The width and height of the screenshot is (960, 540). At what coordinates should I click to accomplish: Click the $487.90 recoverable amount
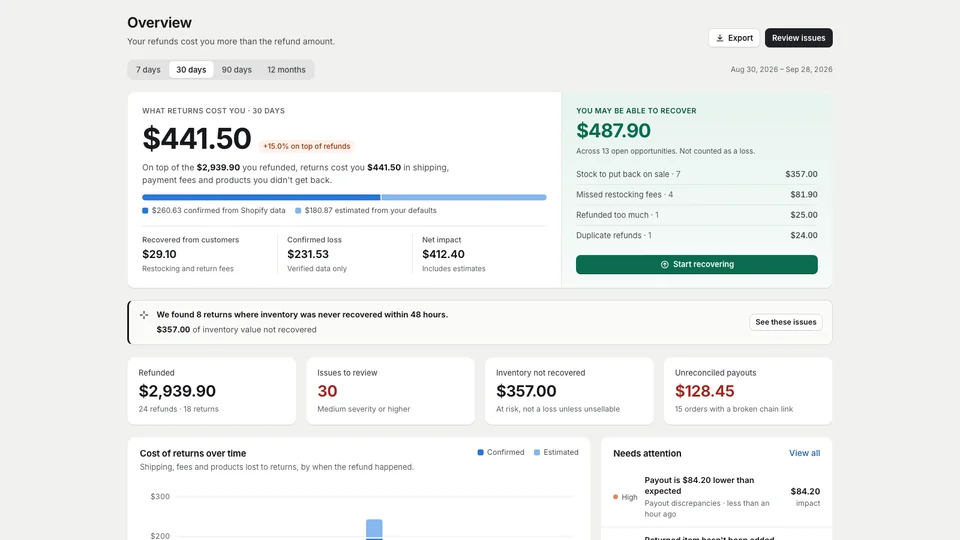click(x=613, y=130)
